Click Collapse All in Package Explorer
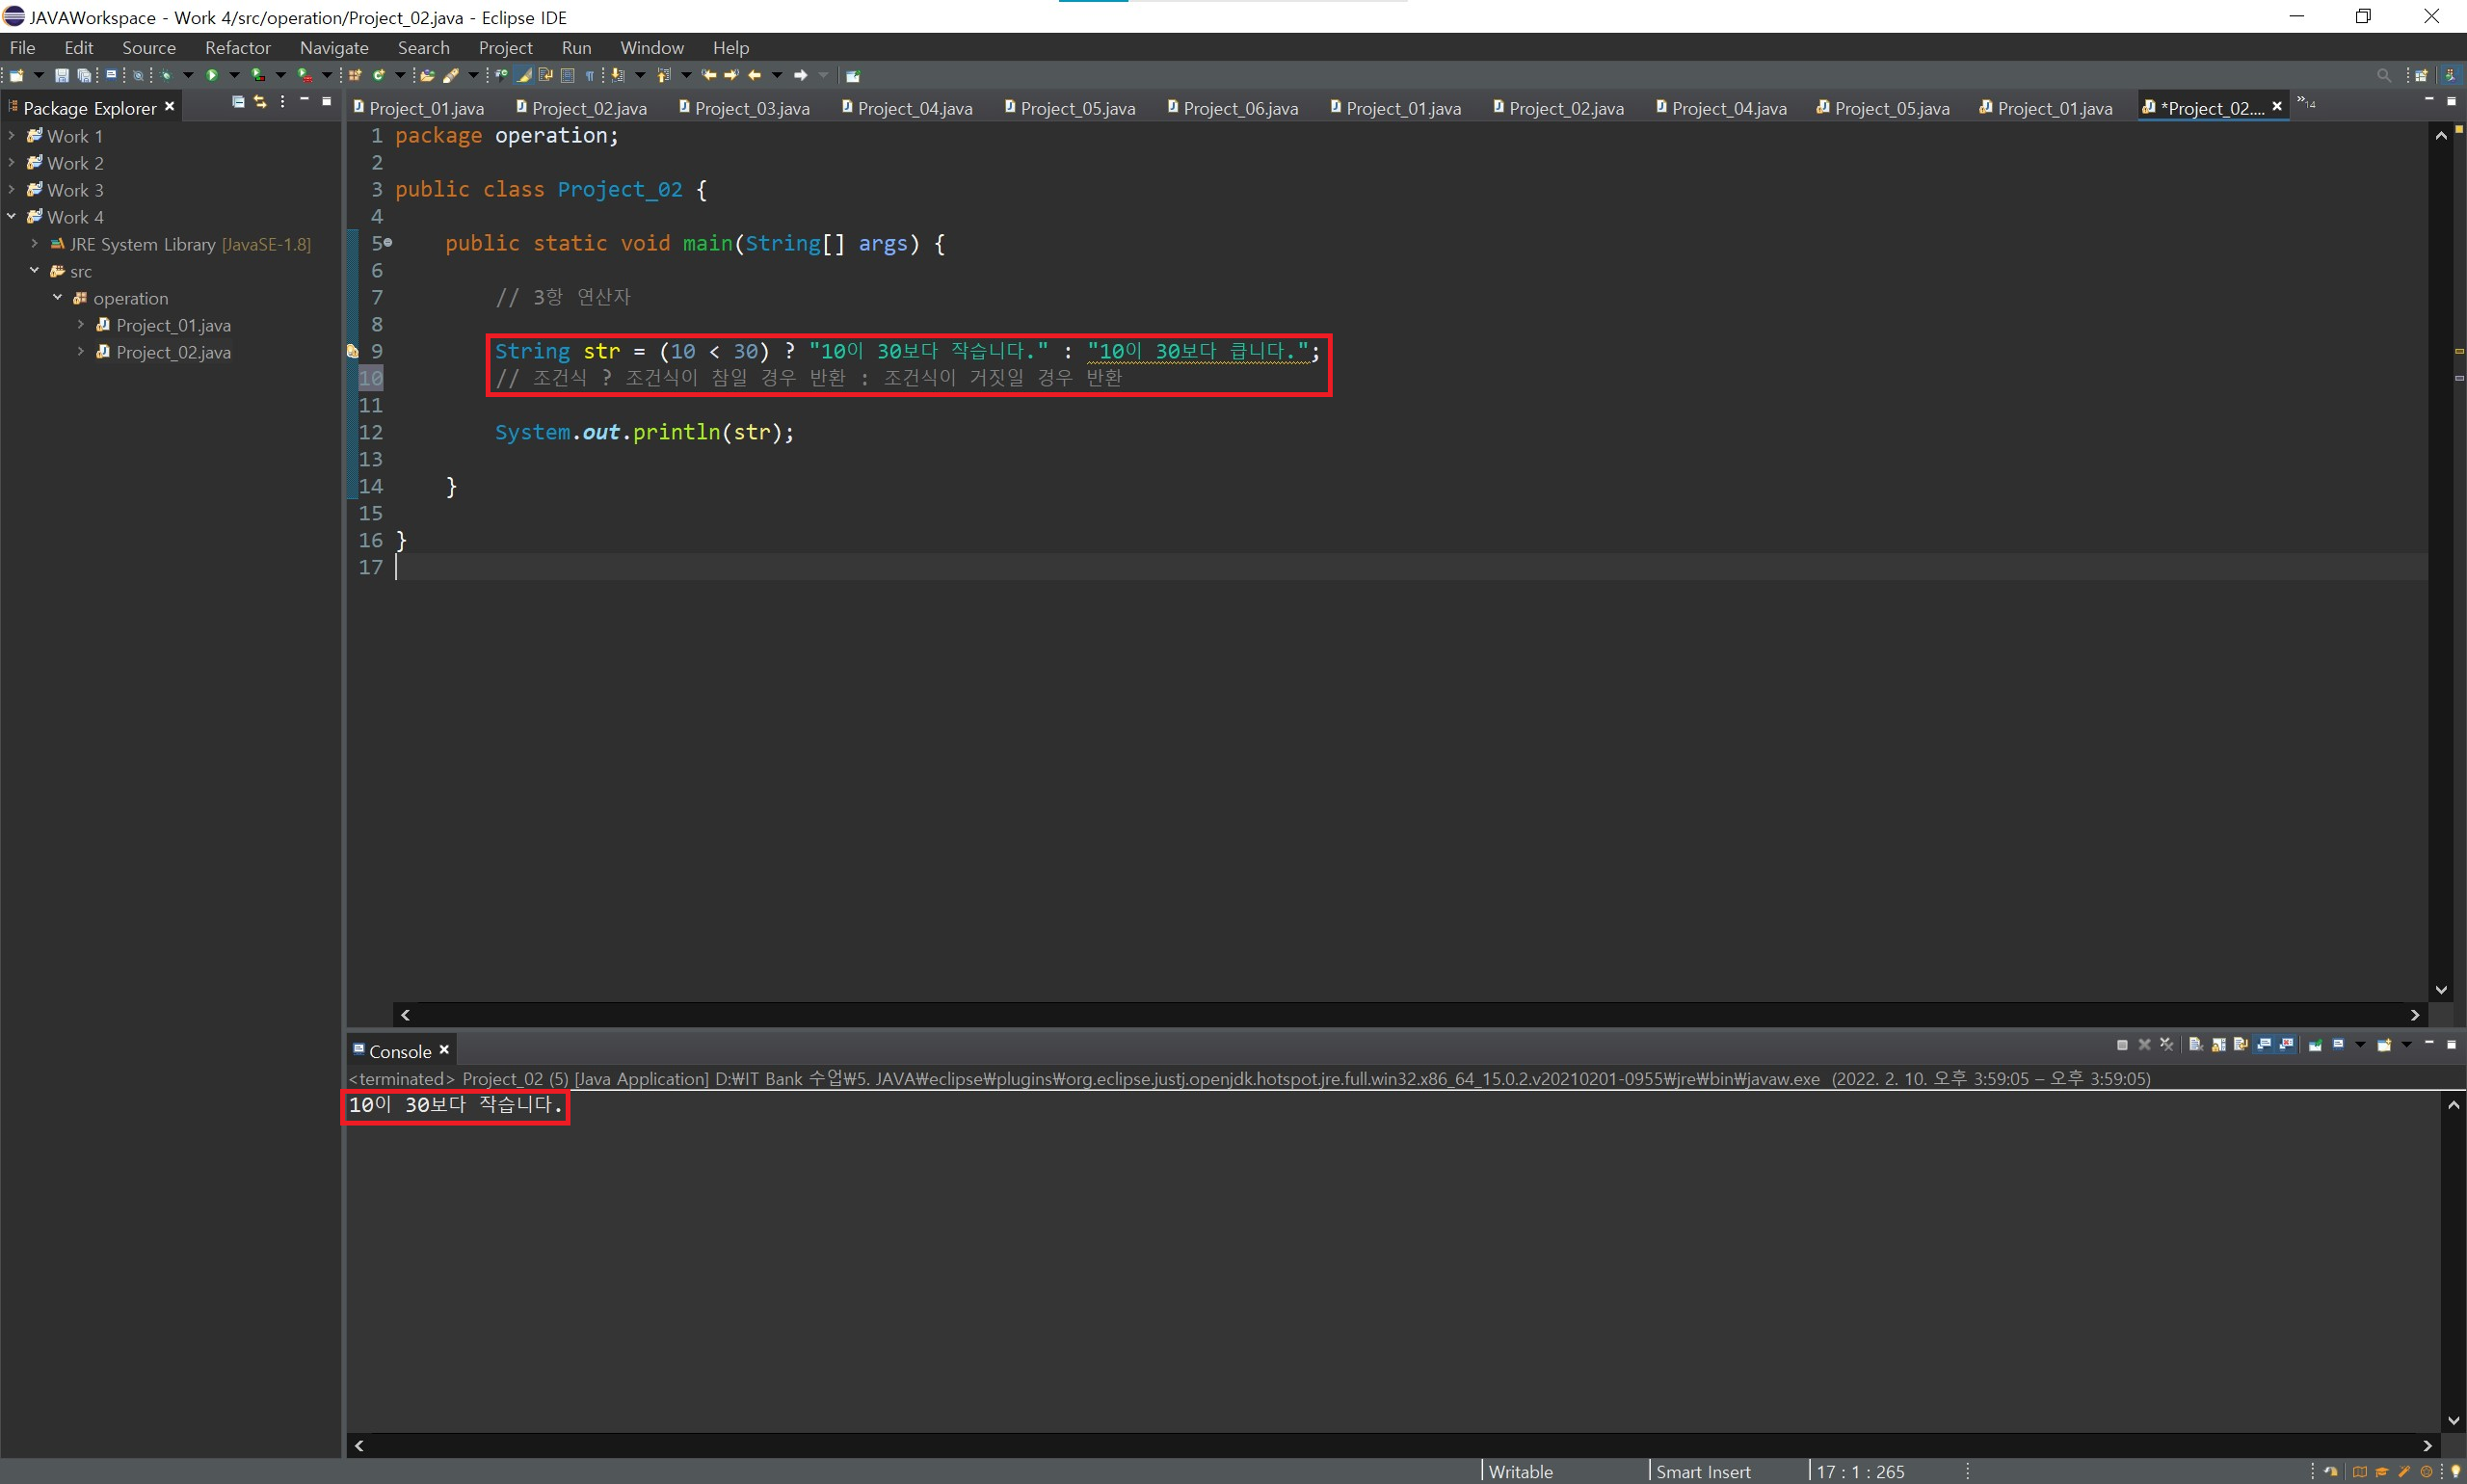The width and height of the screenshot is (2467, 1484). coord(238,102)
